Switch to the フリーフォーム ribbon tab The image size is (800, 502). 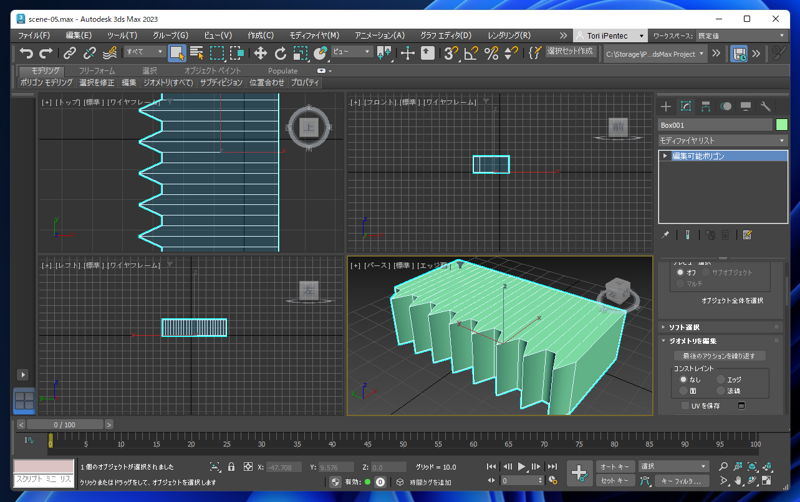[x=97, y=71]
